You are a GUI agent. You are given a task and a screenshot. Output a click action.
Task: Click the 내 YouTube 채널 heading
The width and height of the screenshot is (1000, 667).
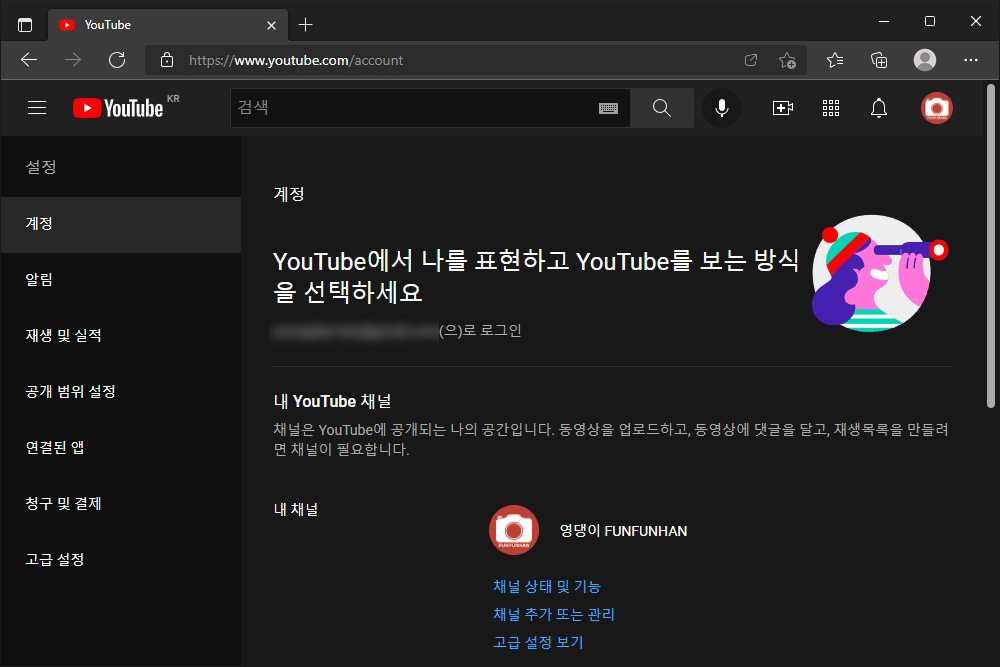tap(332, 402)
